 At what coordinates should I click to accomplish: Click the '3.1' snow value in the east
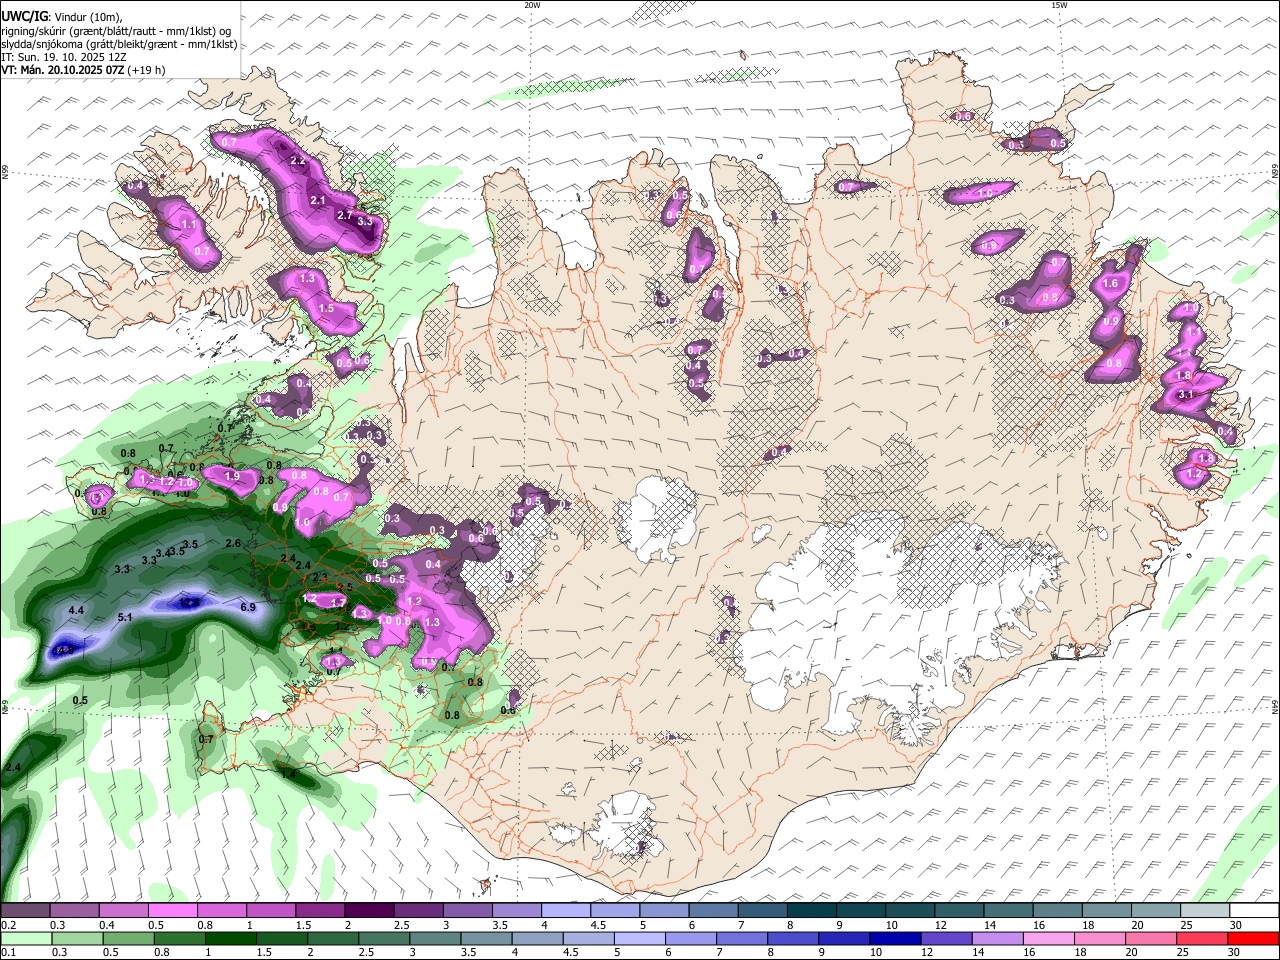(1187, 395)
